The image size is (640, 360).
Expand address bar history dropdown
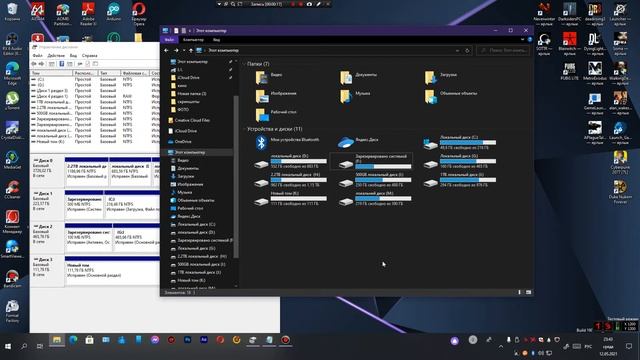point(457,51)
